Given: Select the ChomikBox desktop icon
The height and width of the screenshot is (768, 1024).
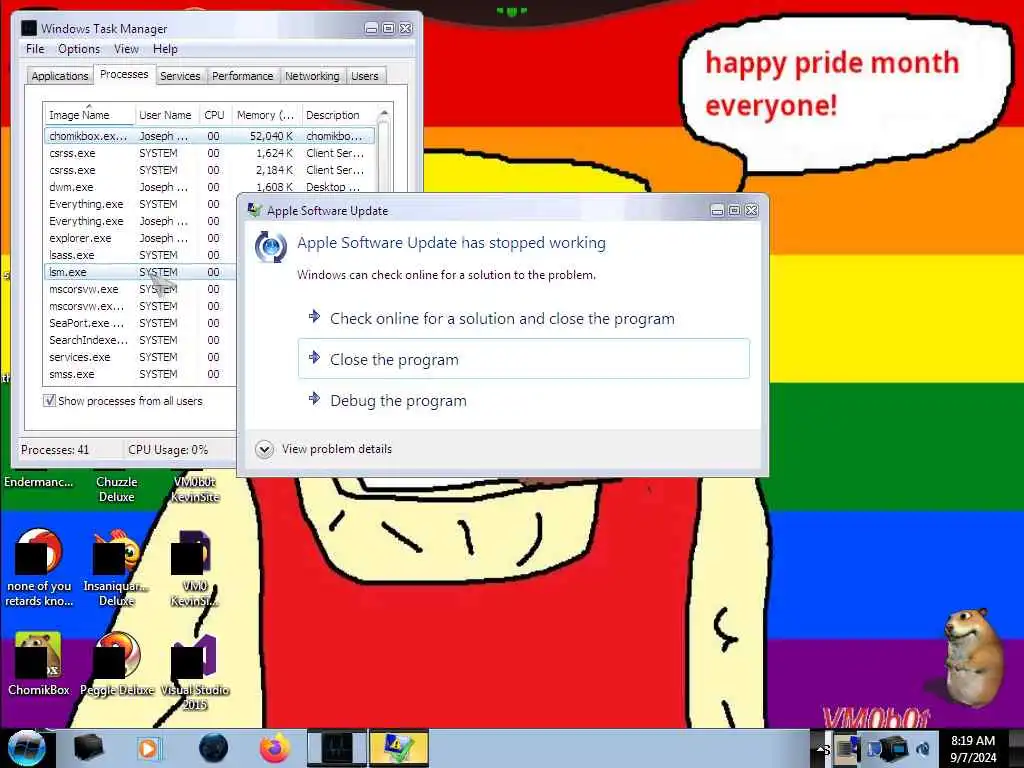Looking at the screenshot, I should (x=39, y=664).
